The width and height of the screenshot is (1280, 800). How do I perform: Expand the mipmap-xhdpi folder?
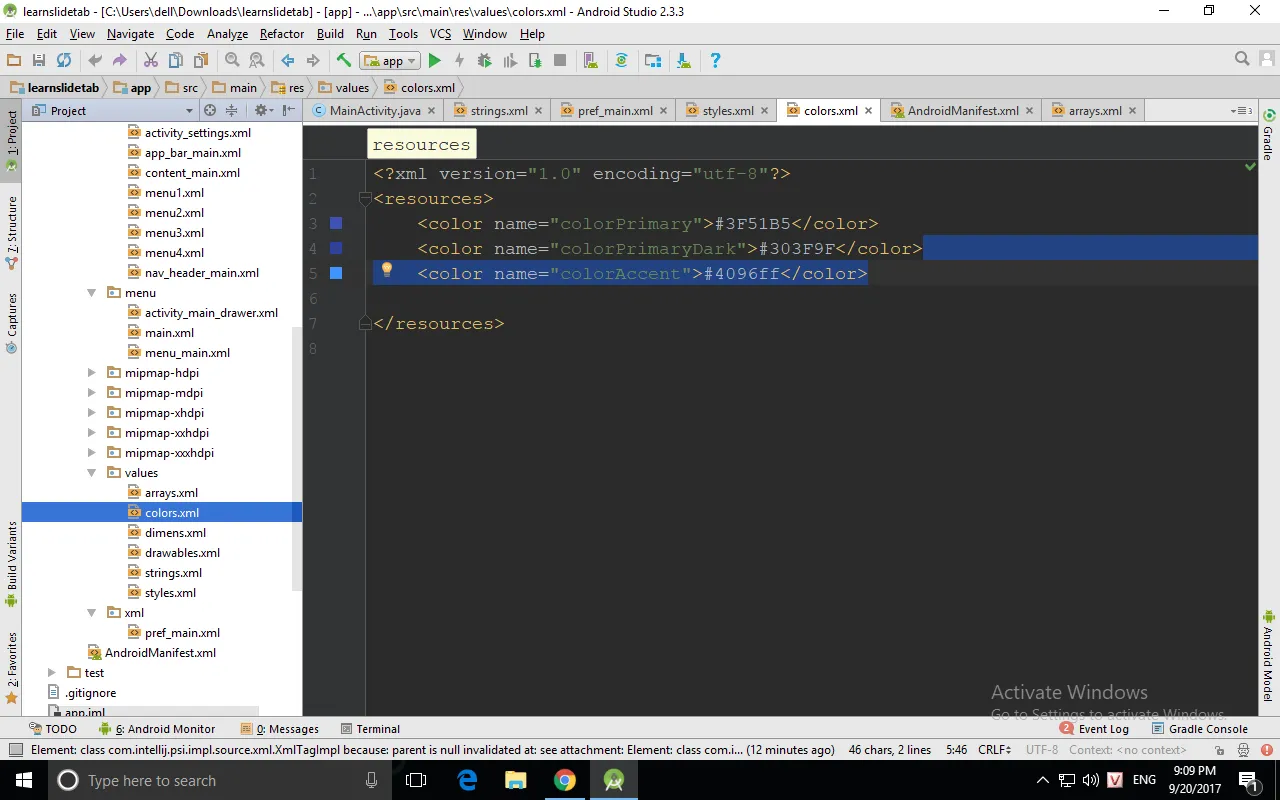click(91, 413)
